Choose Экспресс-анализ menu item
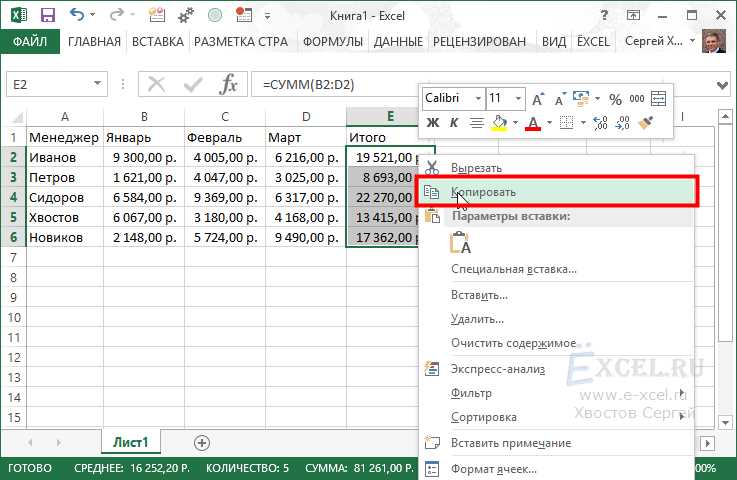 tap(556, 369)
